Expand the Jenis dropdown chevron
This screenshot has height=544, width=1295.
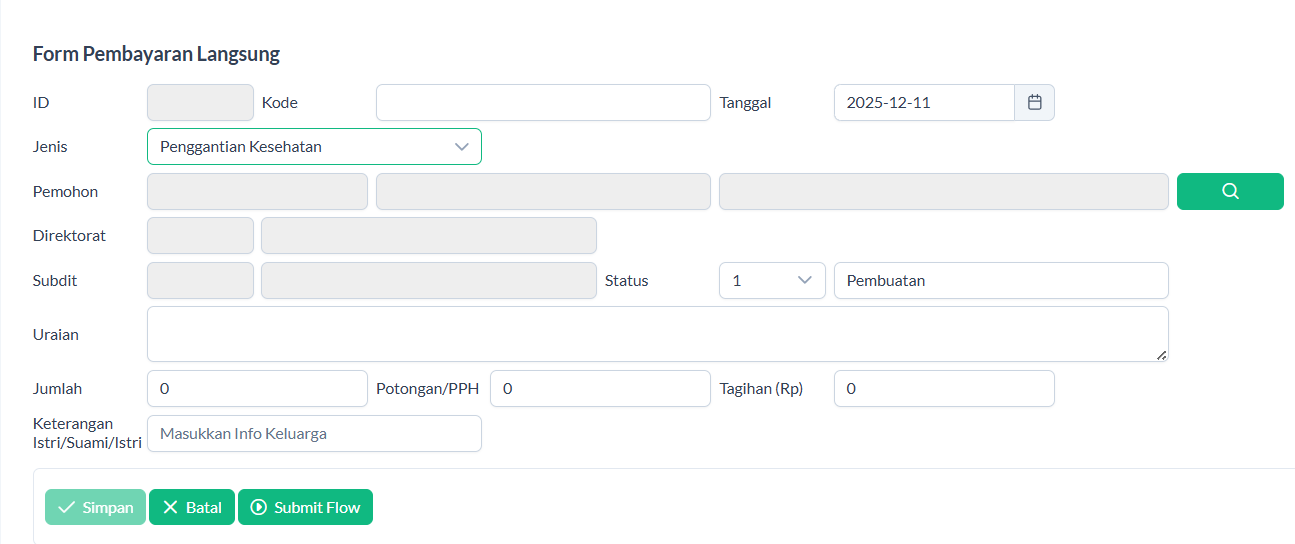click(x=461, y=146)
